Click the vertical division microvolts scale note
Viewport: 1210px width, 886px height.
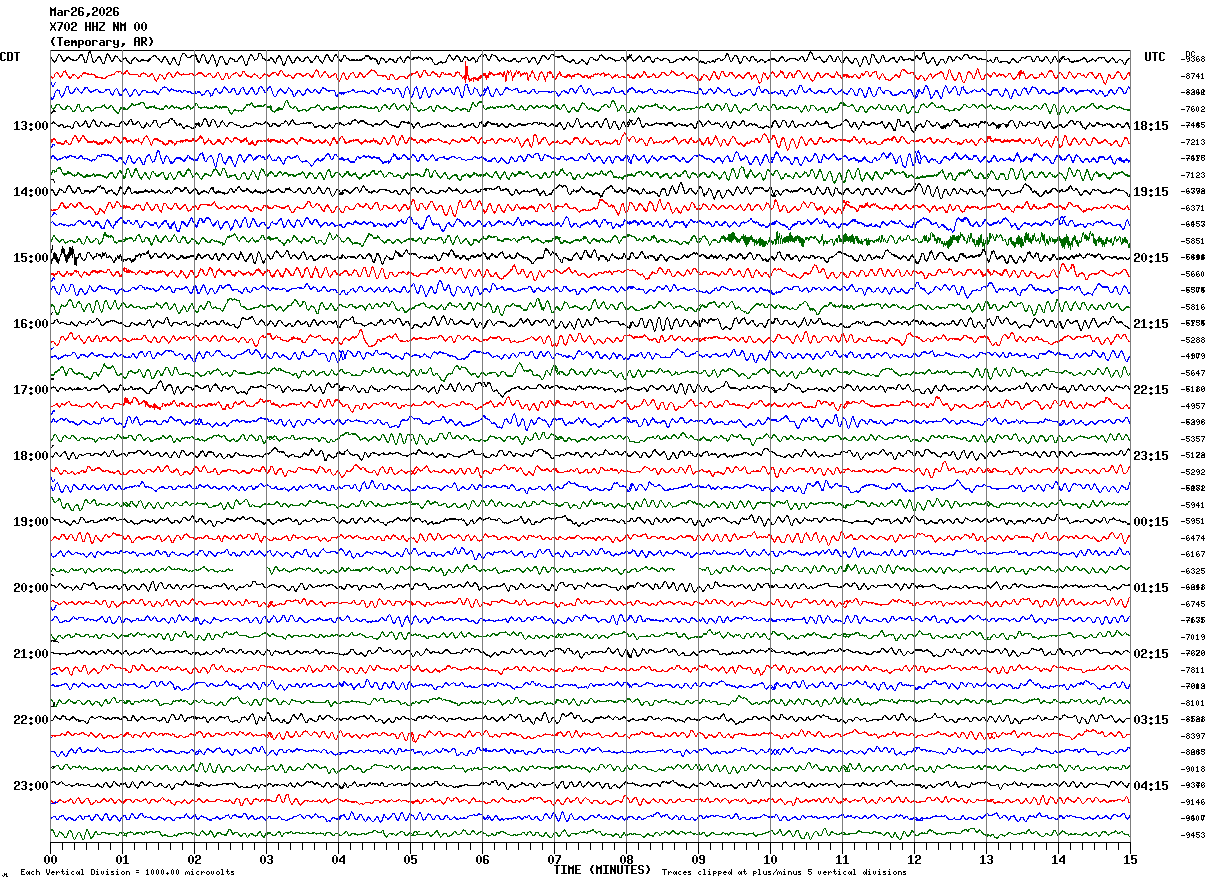click(x=127, y=873)
